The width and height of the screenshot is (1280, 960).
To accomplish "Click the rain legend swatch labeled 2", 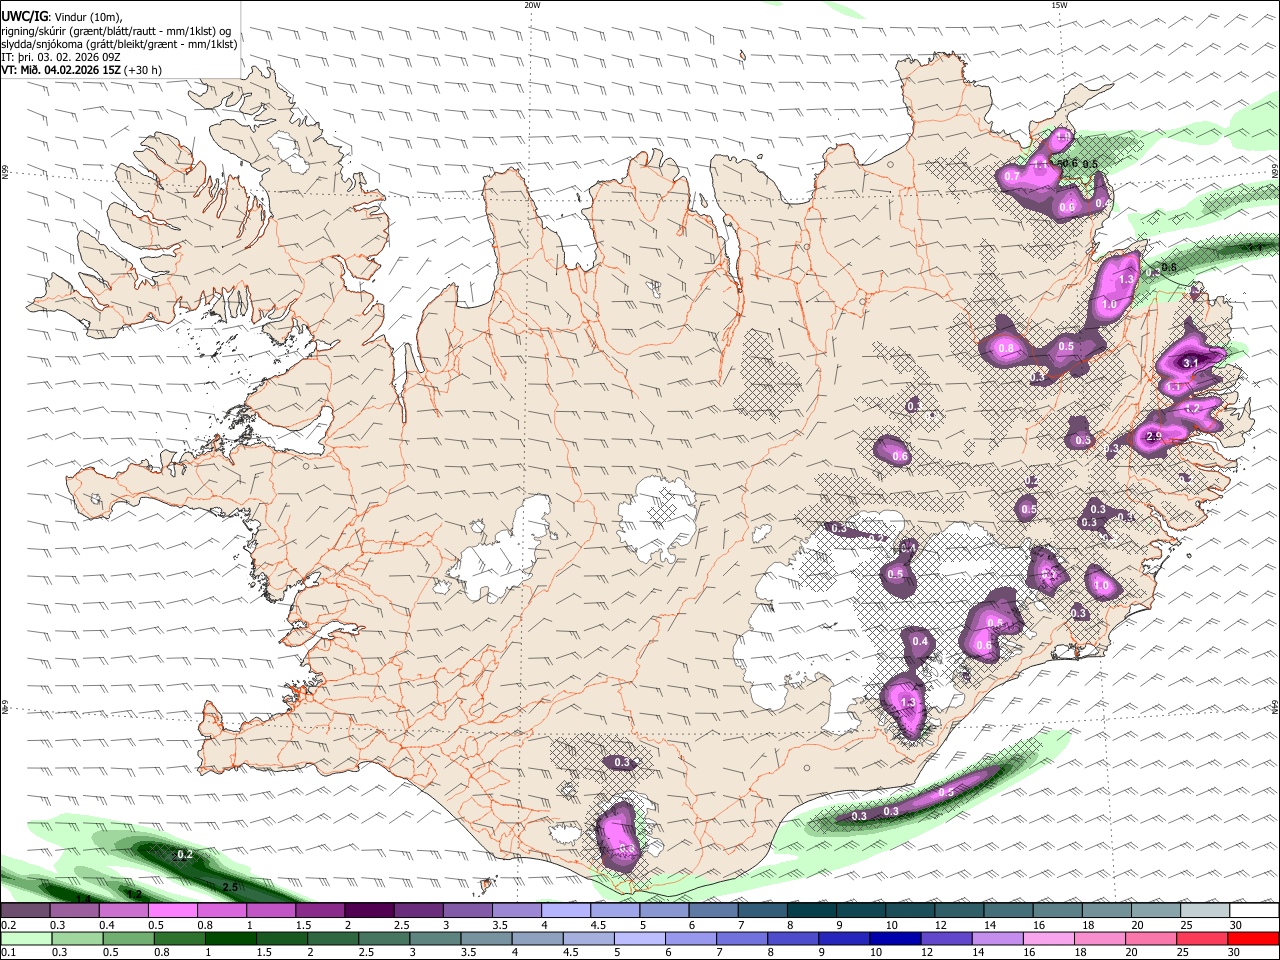I will pyautogui.click(x=333, y=939).
